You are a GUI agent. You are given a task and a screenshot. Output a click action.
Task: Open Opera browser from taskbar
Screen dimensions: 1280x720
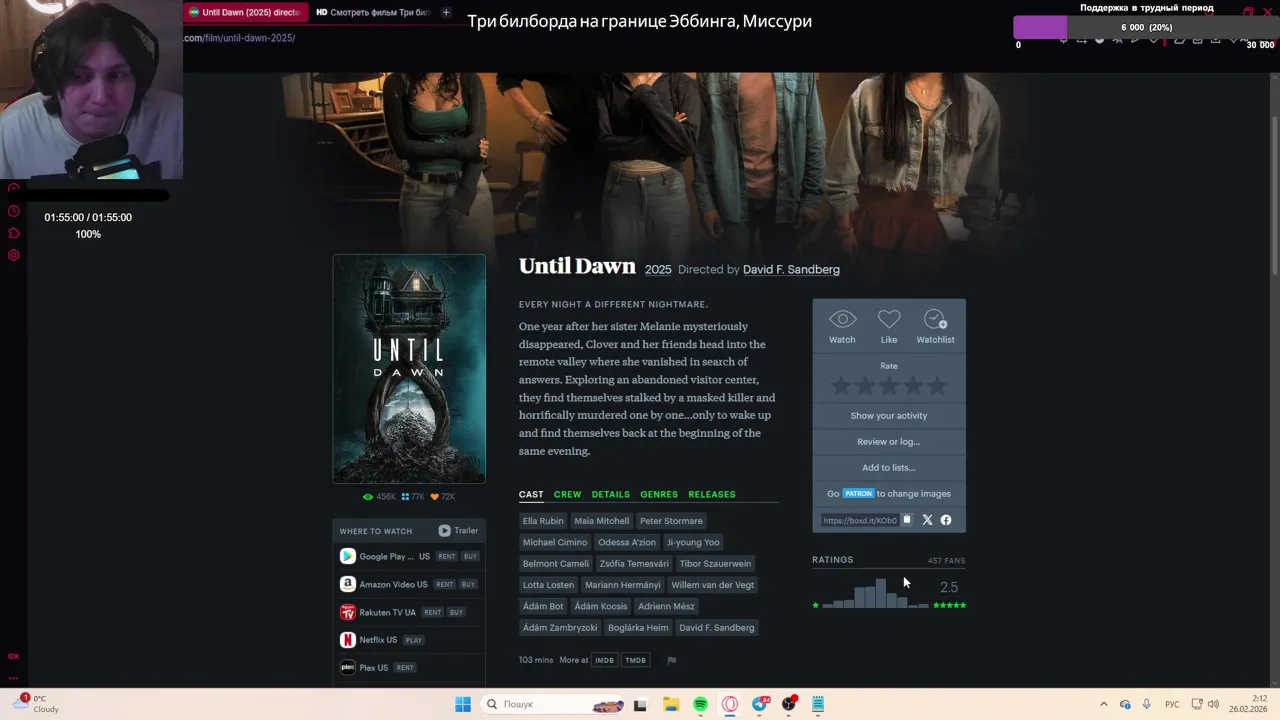[730, 704]
